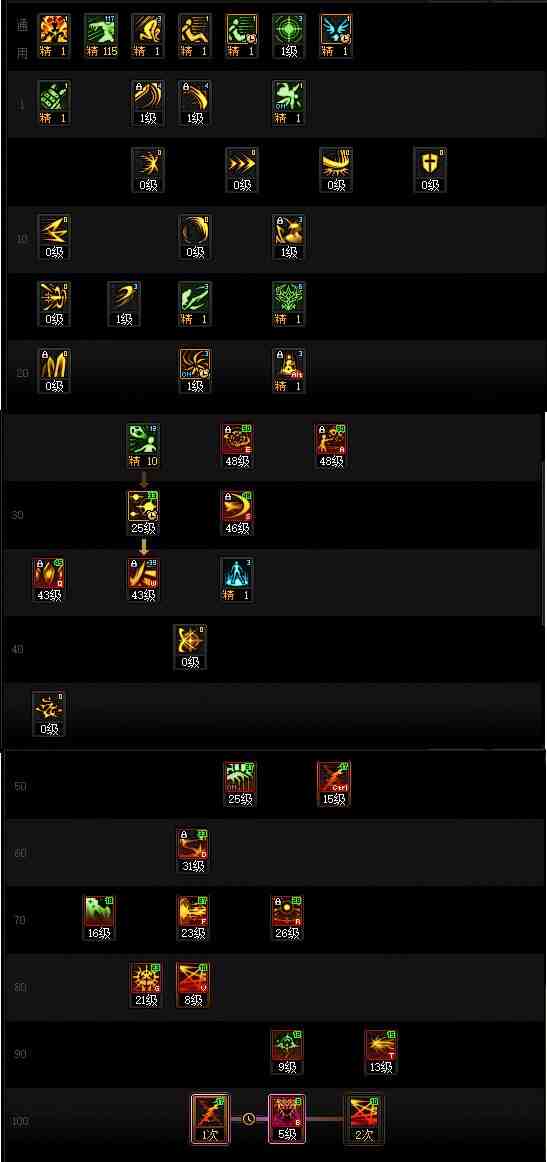Select the 5级 awakening skill bound to B
The height and width of the screenshot is (1162, 547).
click(287, 1119)
